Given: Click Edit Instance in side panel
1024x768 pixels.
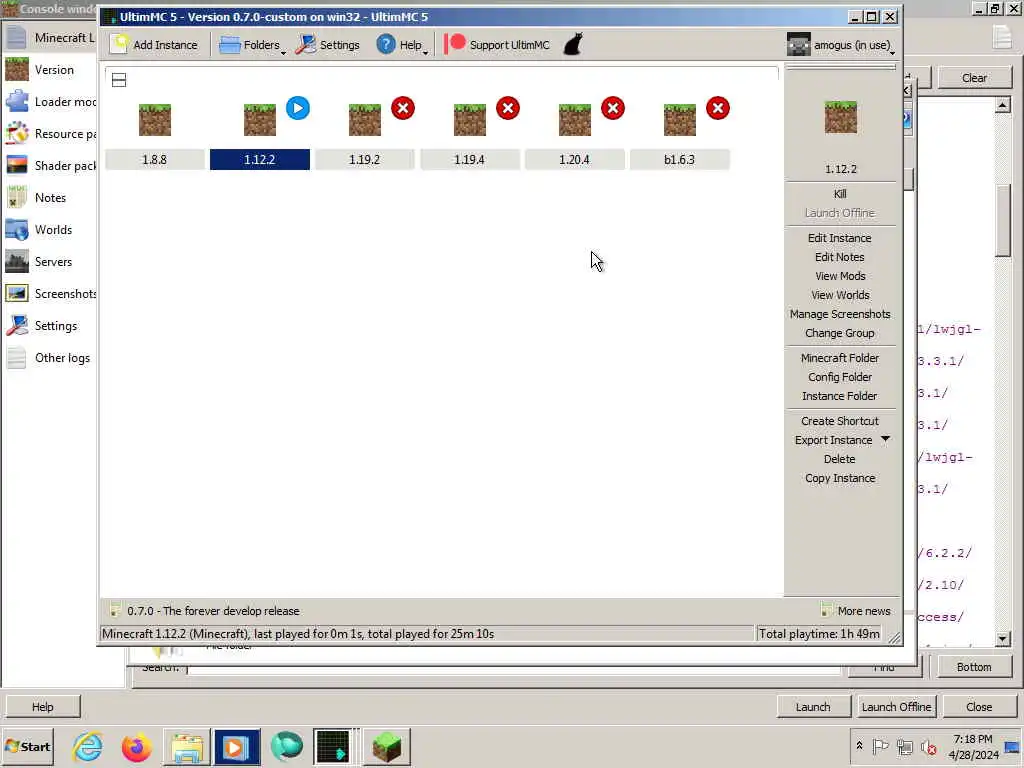Looking at the screenshot, I should click(840, 238).
